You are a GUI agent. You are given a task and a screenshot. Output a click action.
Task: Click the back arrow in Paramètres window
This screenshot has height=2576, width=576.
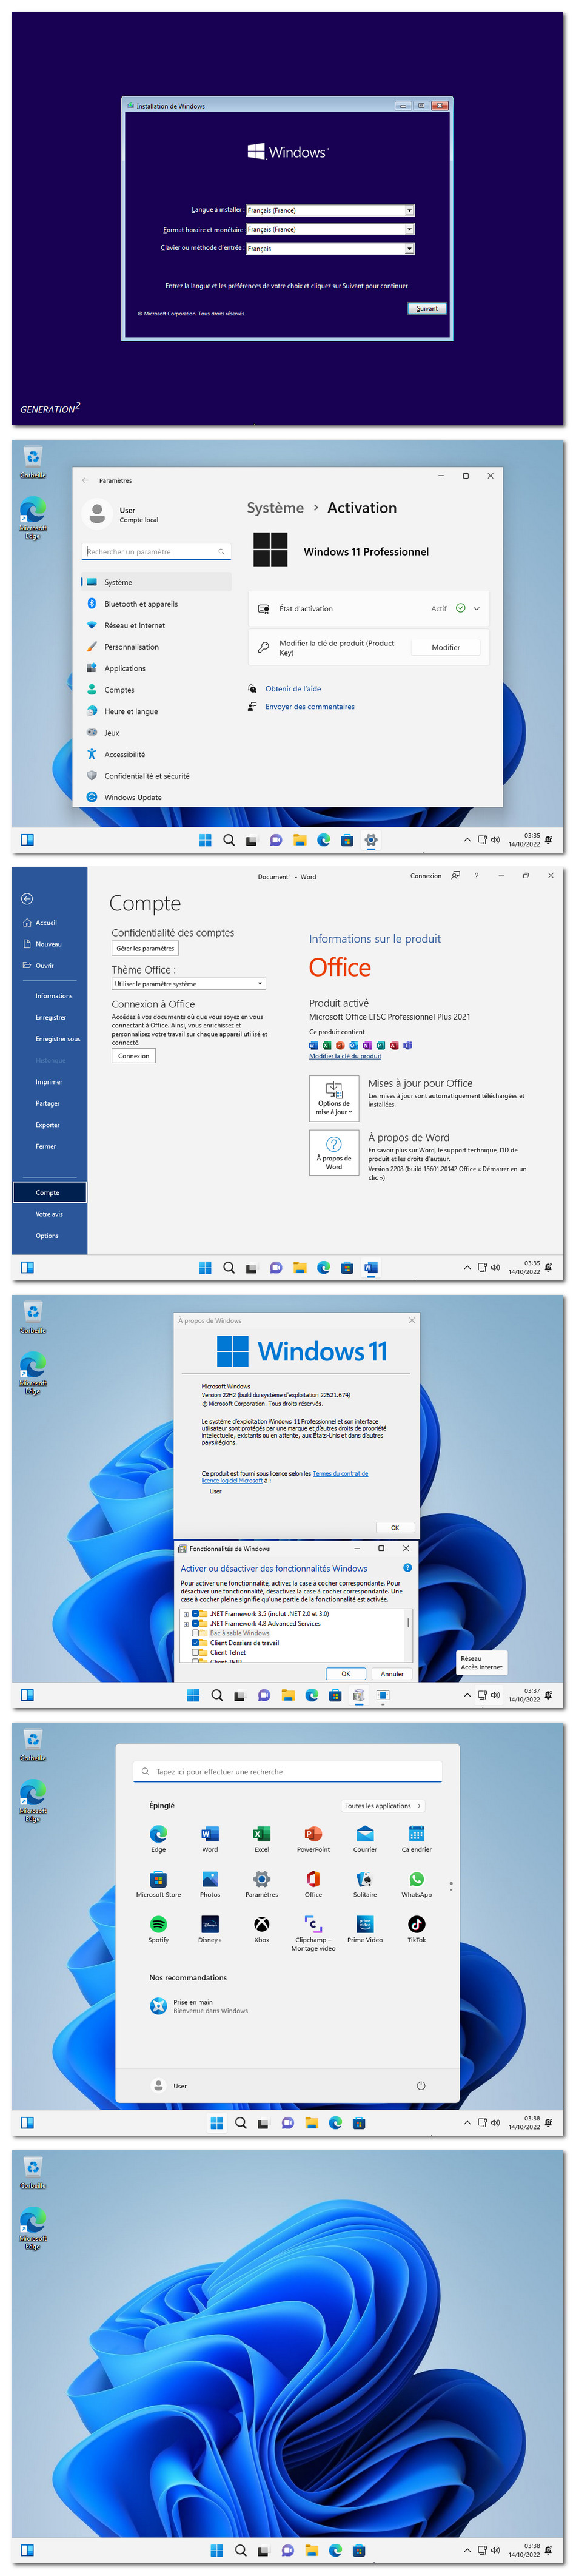click(86, 480)
